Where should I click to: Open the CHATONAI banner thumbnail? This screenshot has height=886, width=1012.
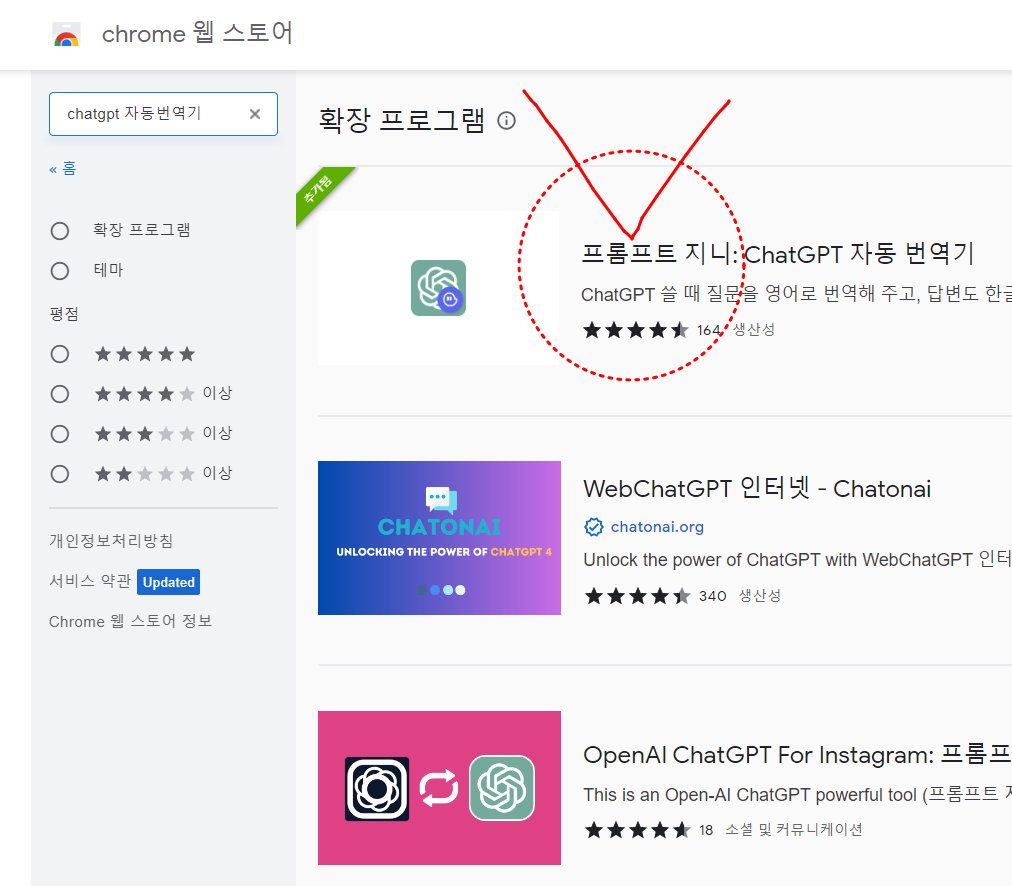click(x=440, y=538)
